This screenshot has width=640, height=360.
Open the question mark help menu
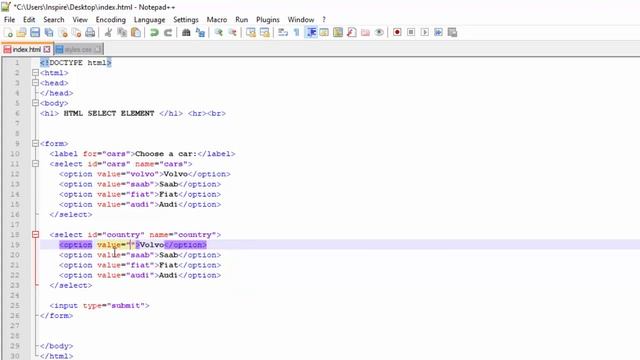pos(324,20)
